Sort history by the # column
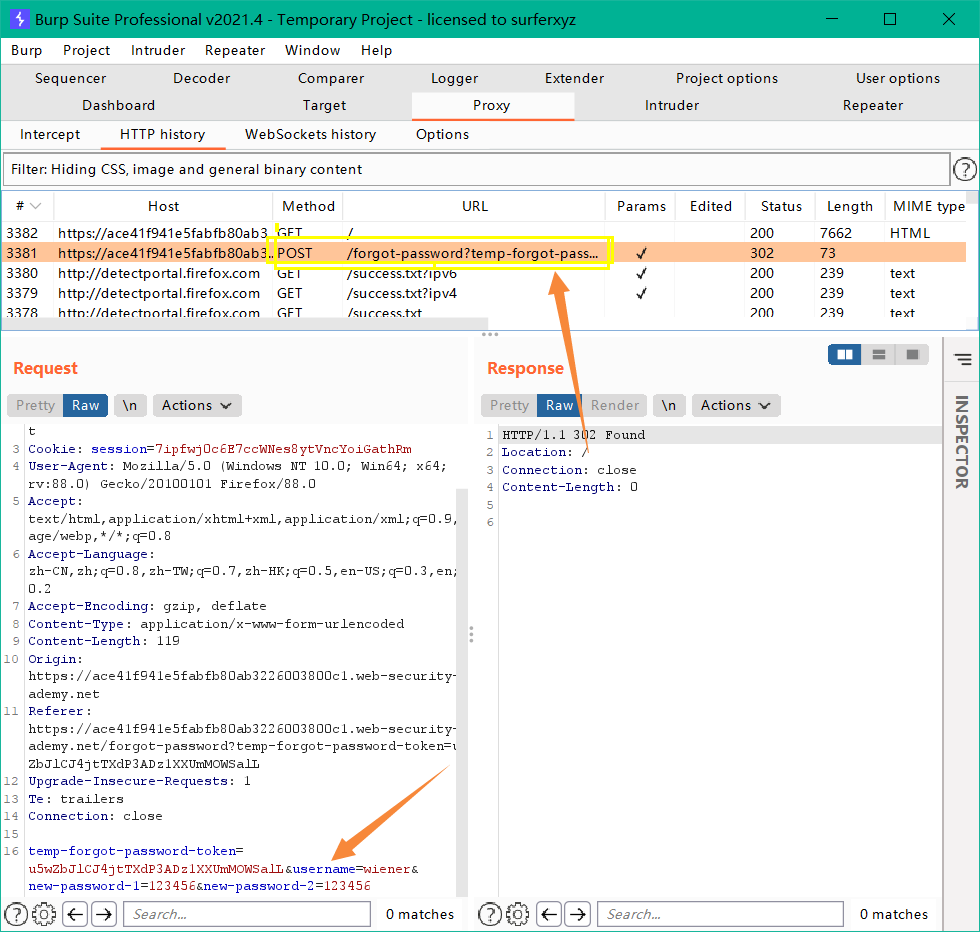 (x=28, y=206)
